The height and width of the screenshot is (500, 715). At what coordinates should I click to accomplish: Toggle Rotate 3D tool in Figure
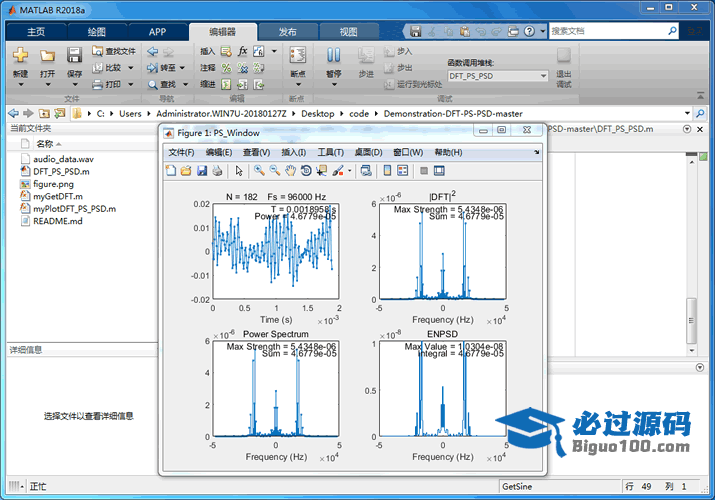point(306,171)
